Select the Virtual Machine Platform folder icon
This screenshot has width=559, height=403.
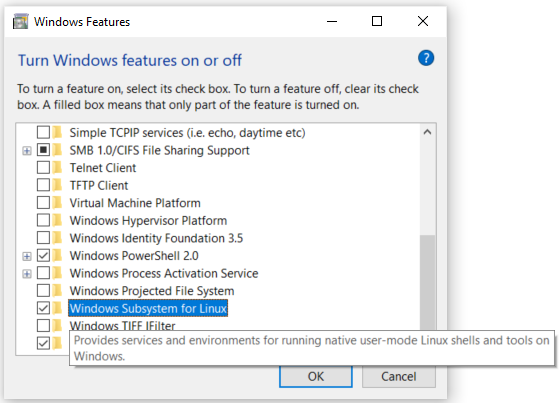click(57, 203)
